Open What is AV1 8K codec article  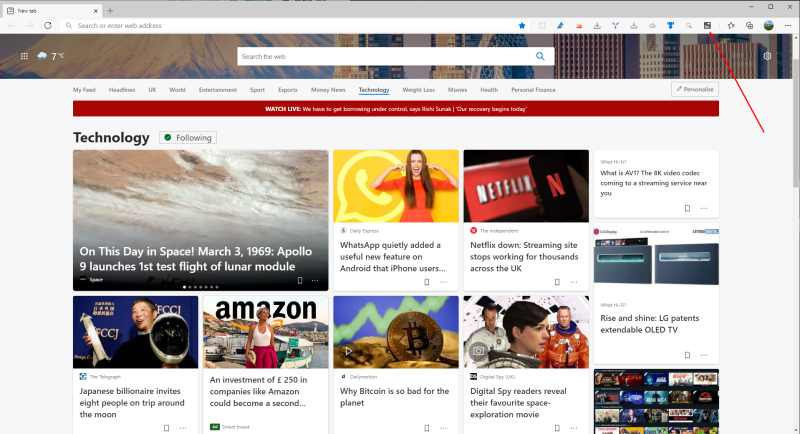[x=654, y=183]
